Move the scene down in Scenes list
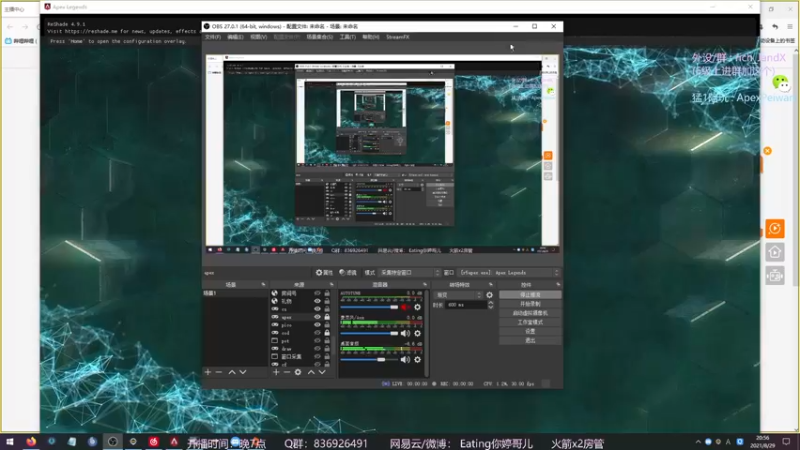This screenshot has height=450, width=800. 243,372
